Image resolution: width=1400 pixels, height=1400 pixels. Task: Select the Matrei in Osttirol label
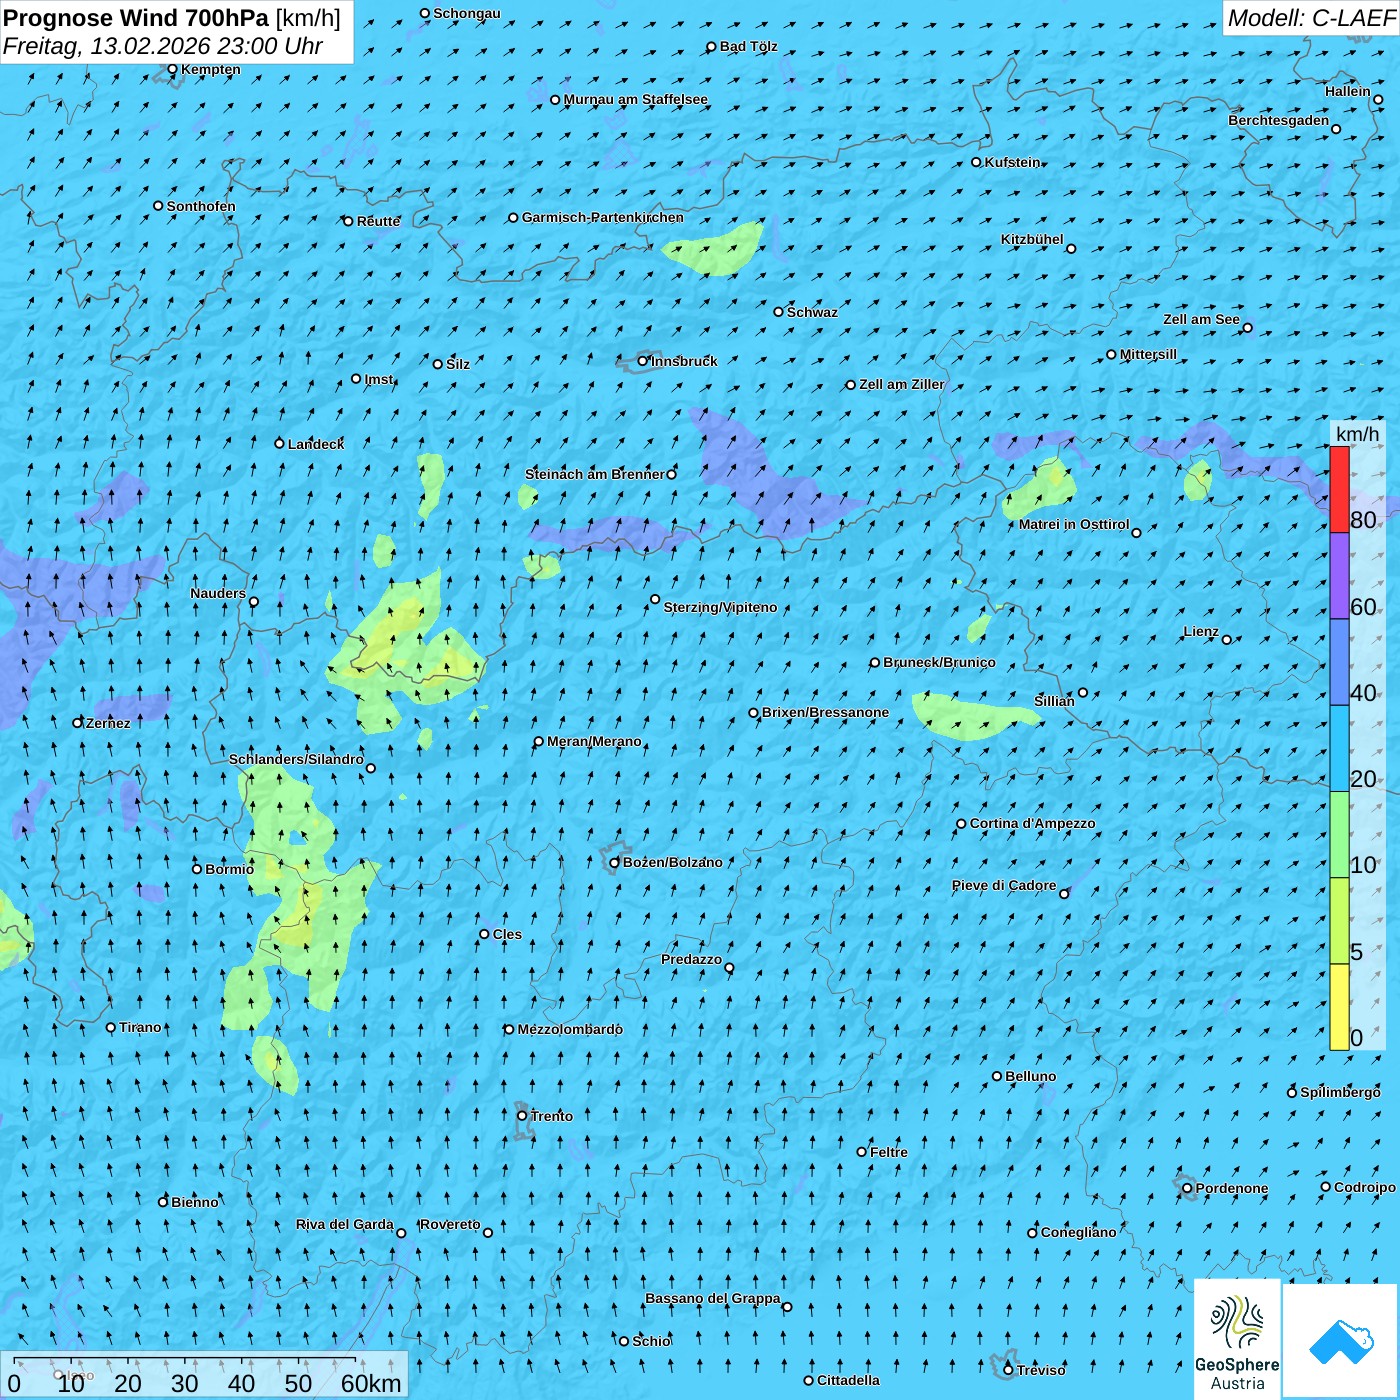coord(1074,524)
